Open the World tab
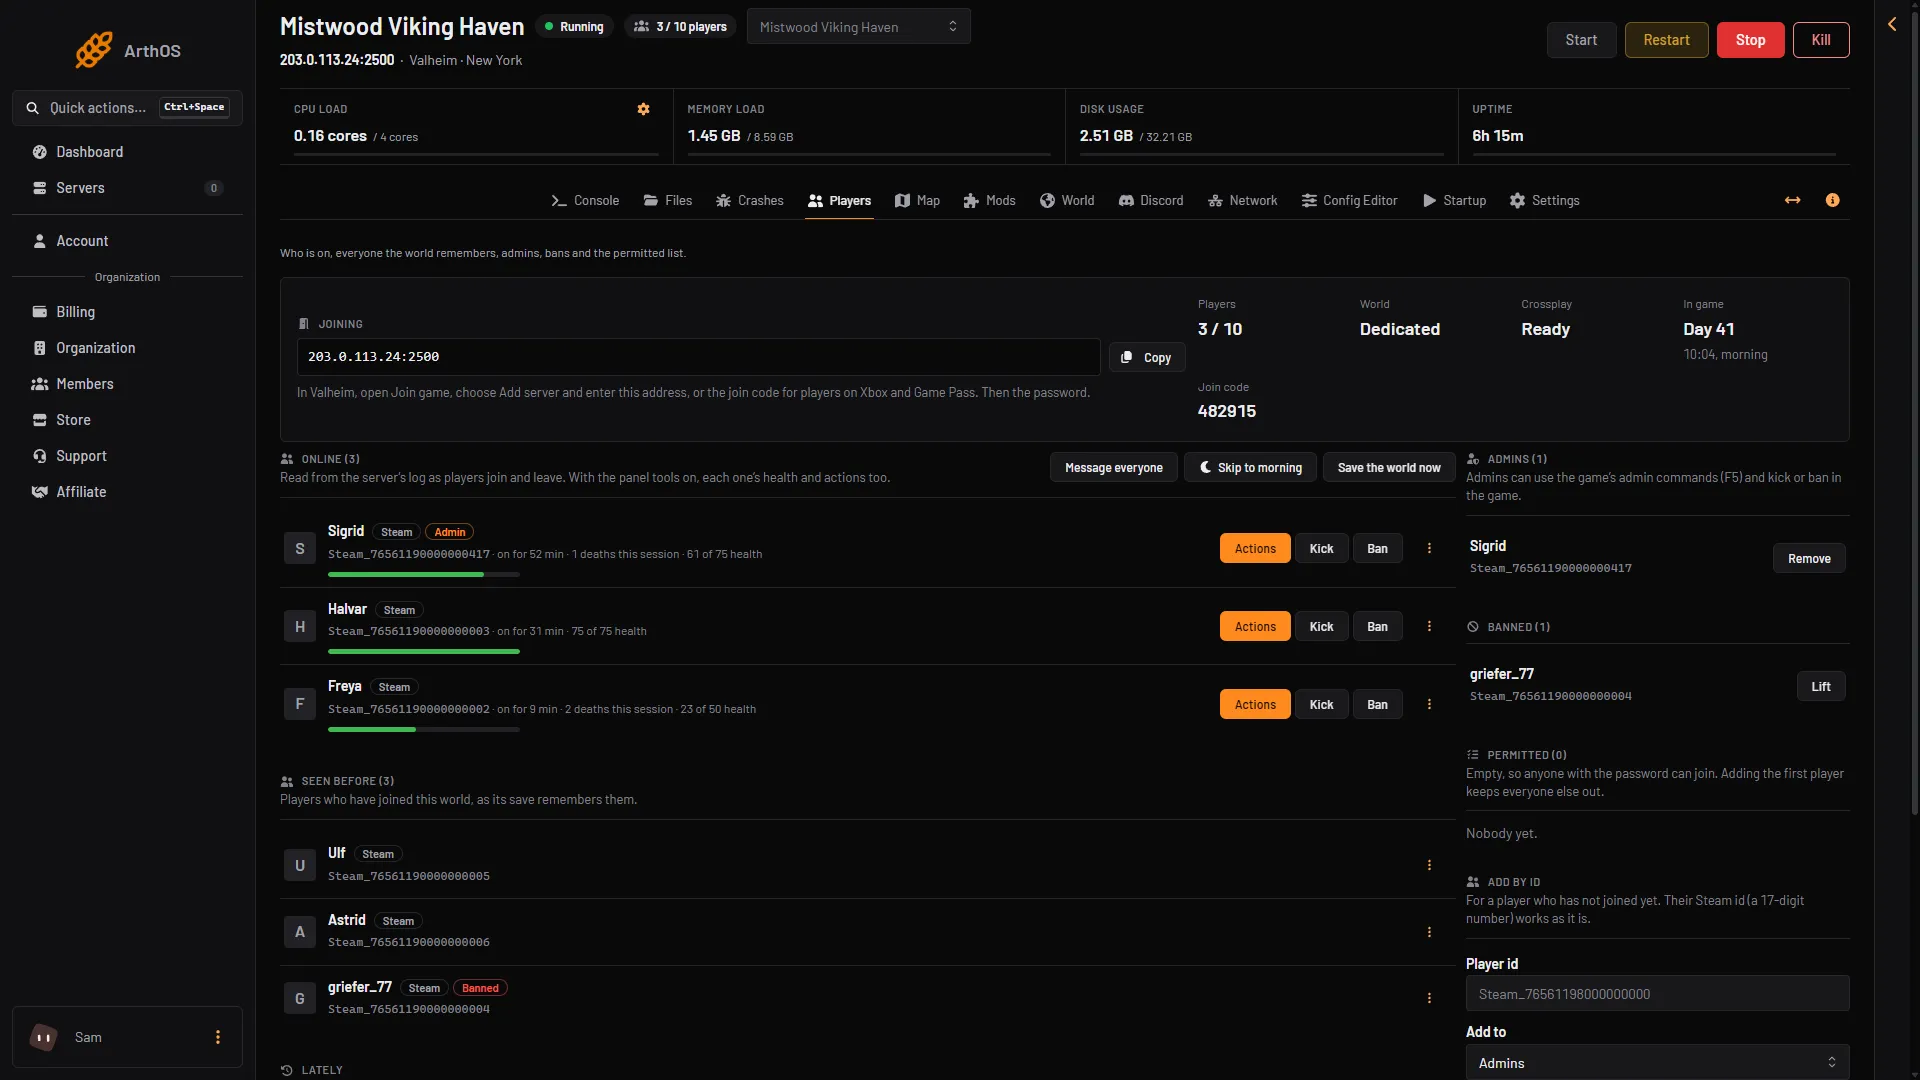1920x1080 pixels. [x=1067, y=201]
